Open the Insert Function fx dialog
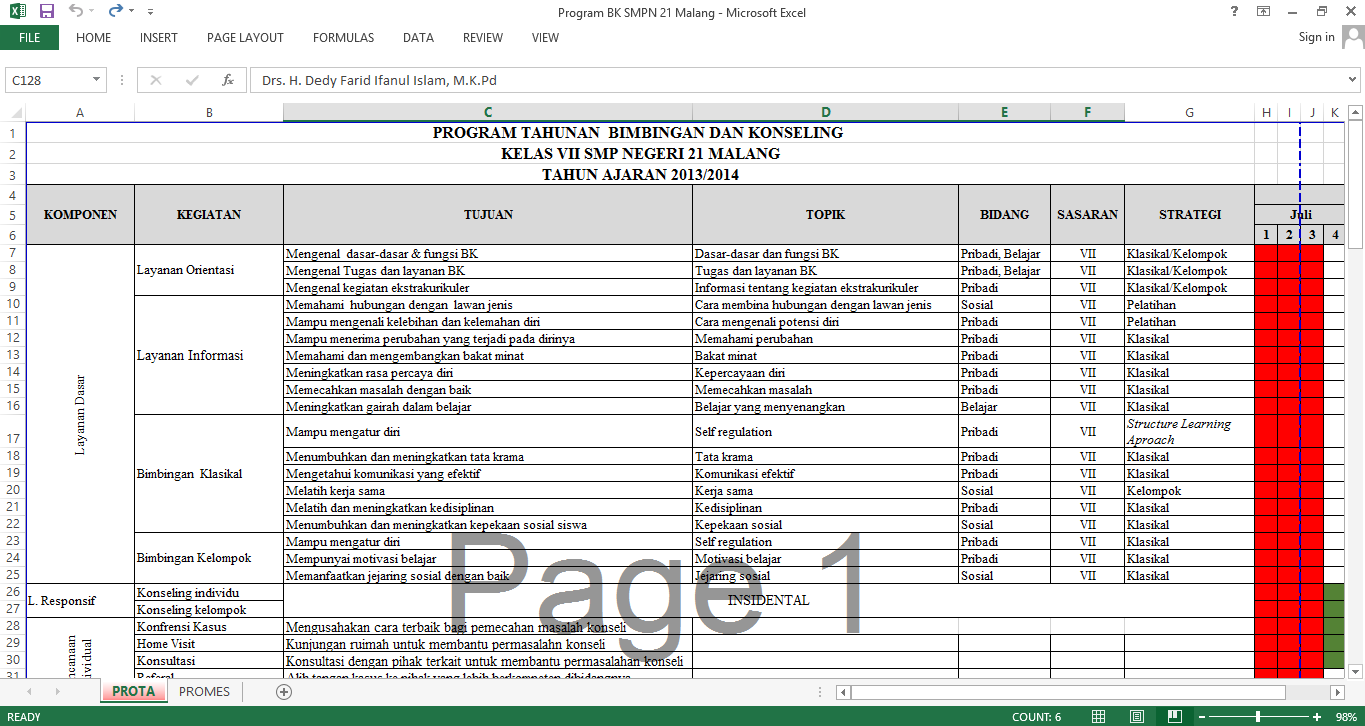Viewport: 1365px width, 726px height. pyautogui.click(x=228, y=80)
